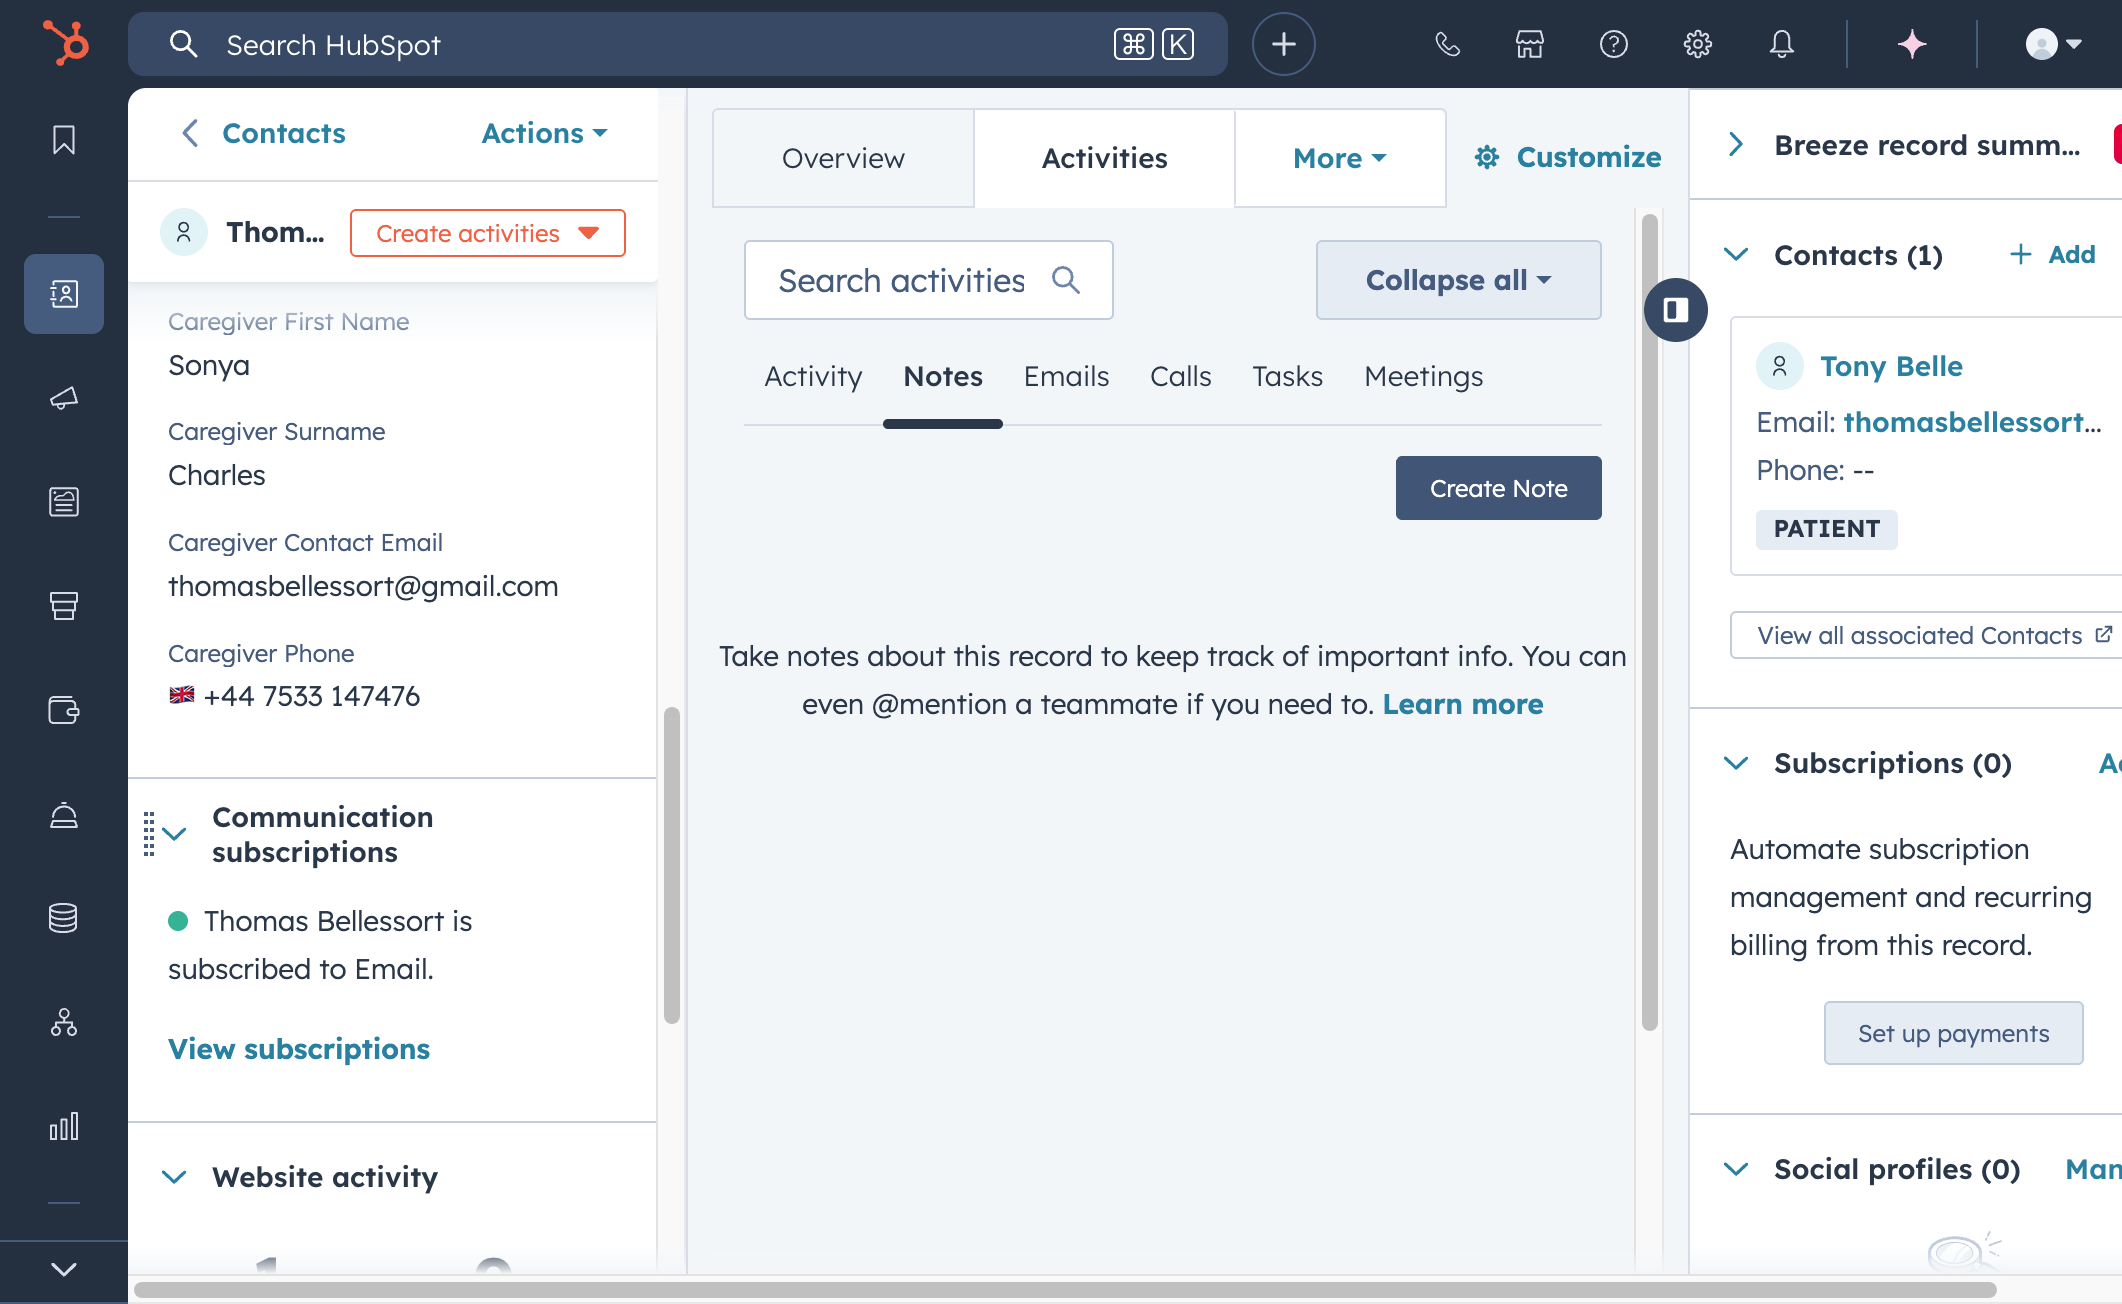
Task: Open the Help question mark icon
Action: point(1614,44)
